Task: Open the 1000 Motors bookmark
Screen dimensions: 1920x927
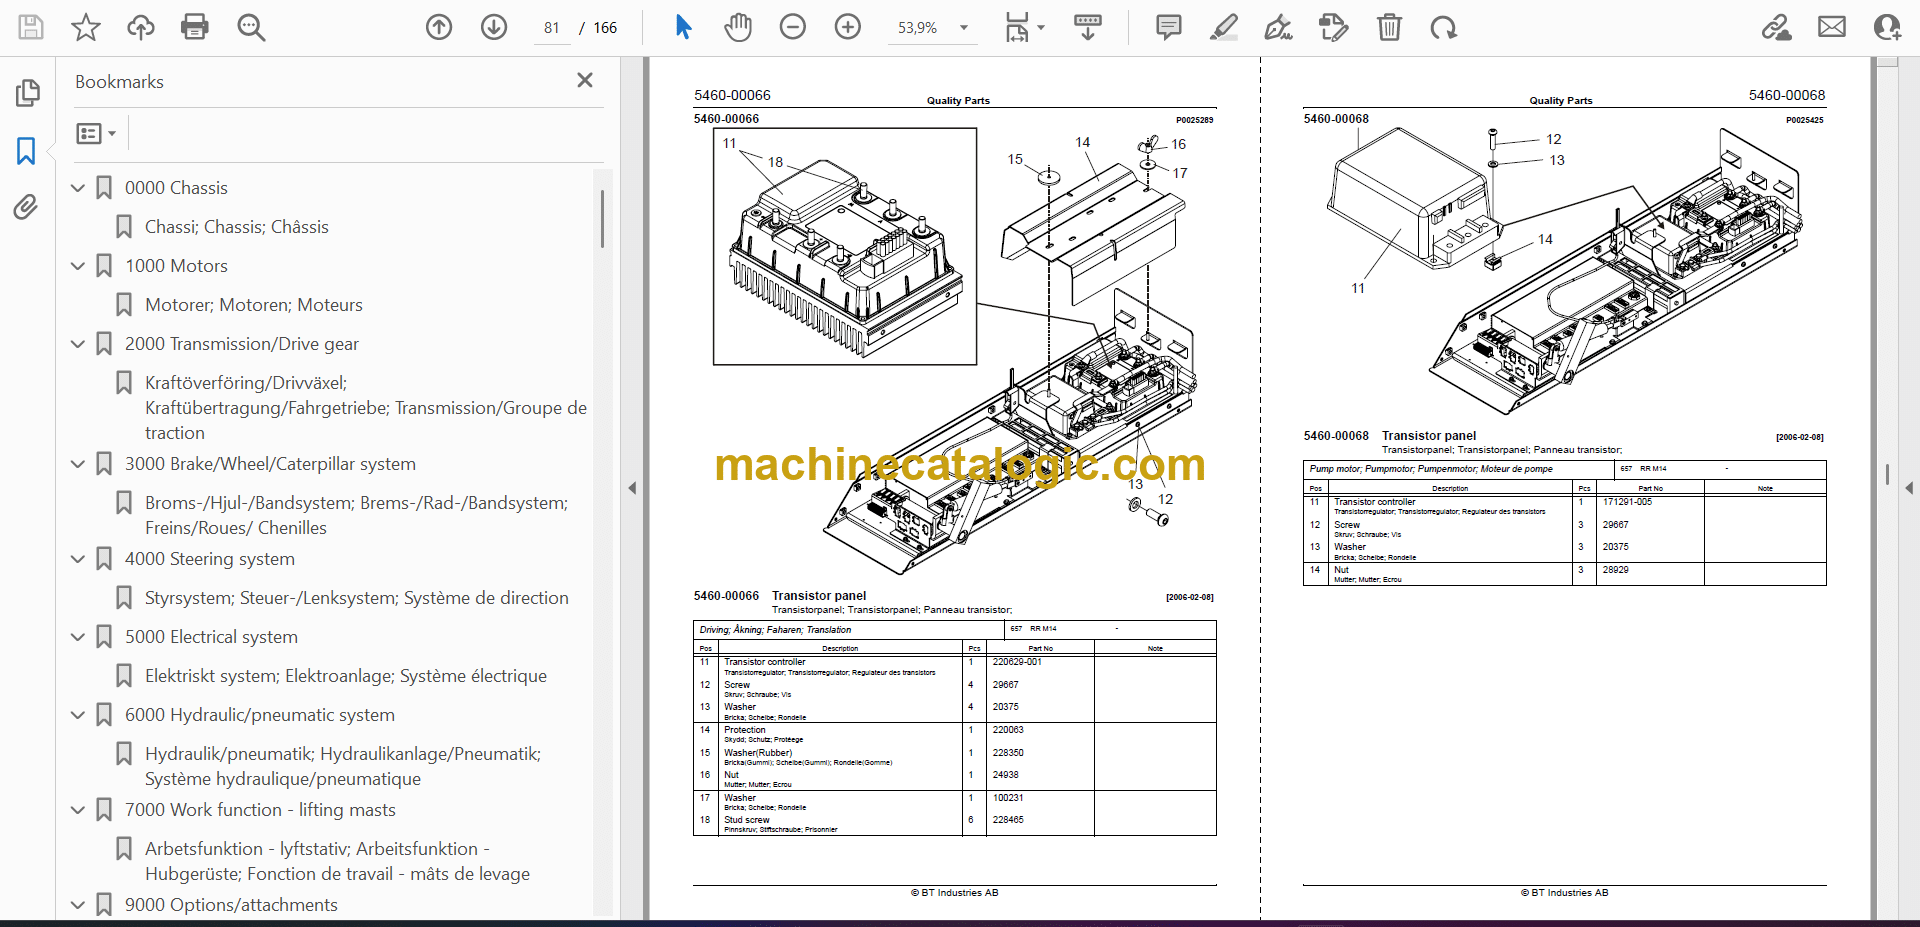Action: coord(176,266)
